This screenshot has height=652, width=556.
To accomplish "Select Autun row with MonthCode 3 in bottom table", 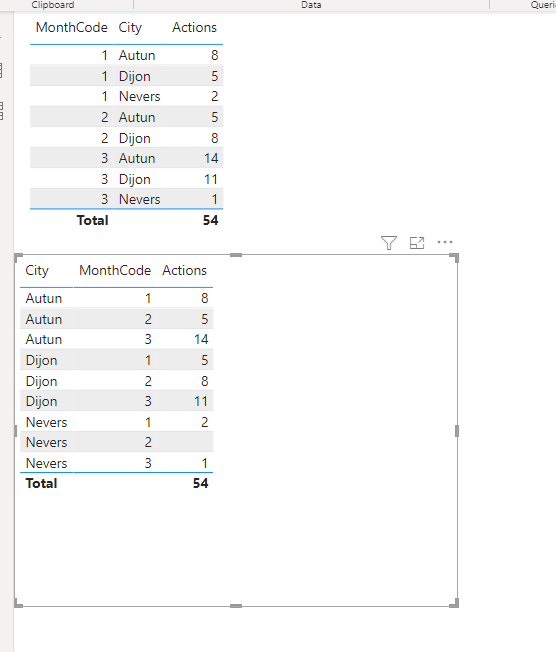I will 116,339.
